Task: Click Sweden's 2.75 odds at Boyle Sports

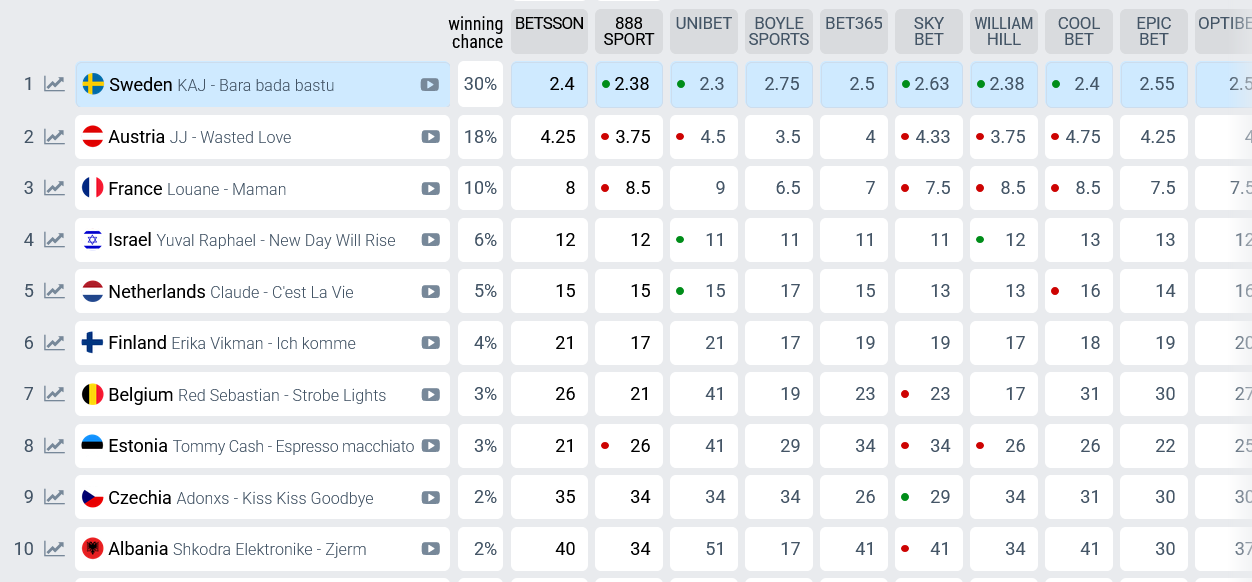Action: [x=779, y=84]
